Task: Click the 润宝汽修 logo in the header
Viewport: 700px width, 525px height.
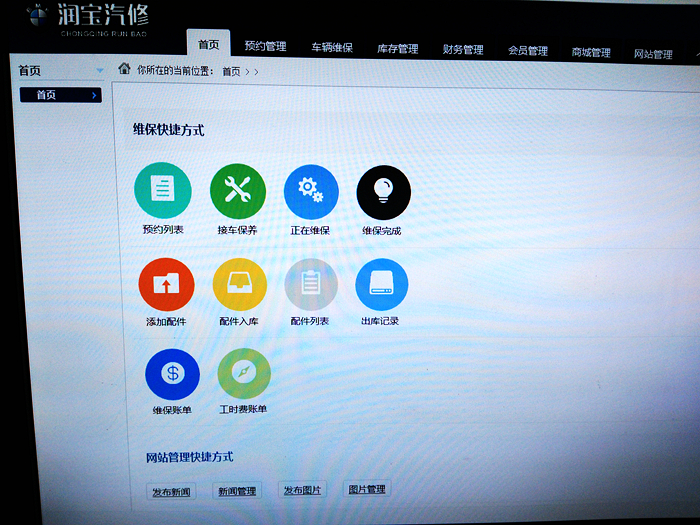Action: (x=88, y=19)
